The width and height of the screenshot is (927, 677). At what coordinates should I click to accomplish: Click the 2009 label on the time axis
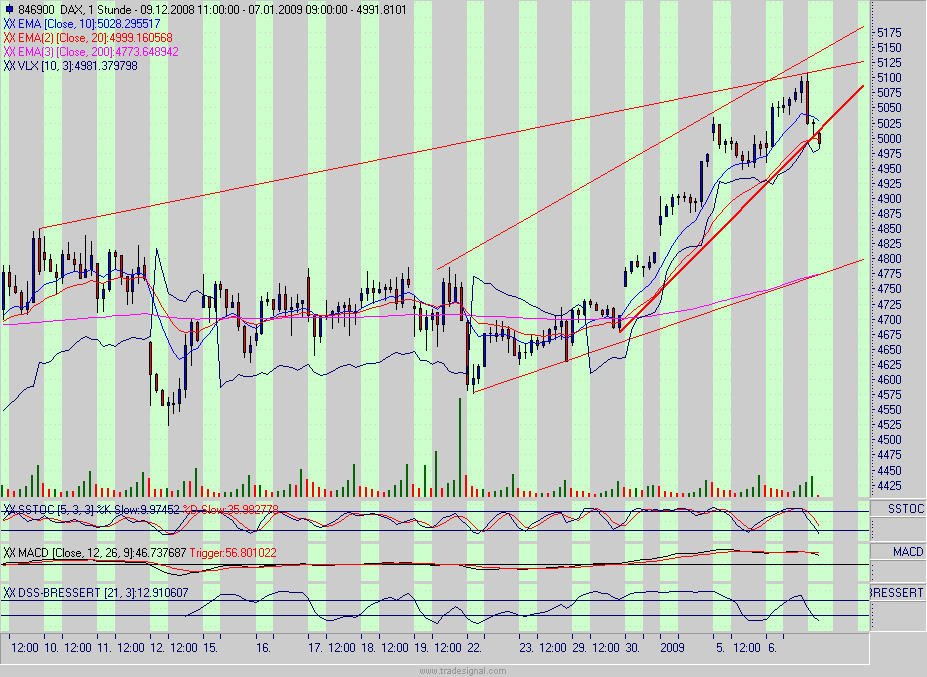671,647
